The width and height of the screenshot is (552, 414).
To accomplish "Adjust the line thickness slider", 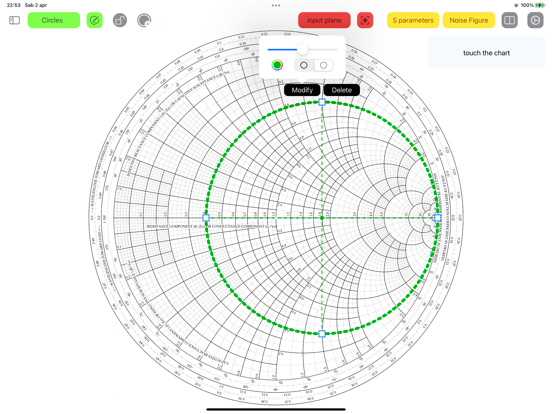I will (x=302, y=50).
